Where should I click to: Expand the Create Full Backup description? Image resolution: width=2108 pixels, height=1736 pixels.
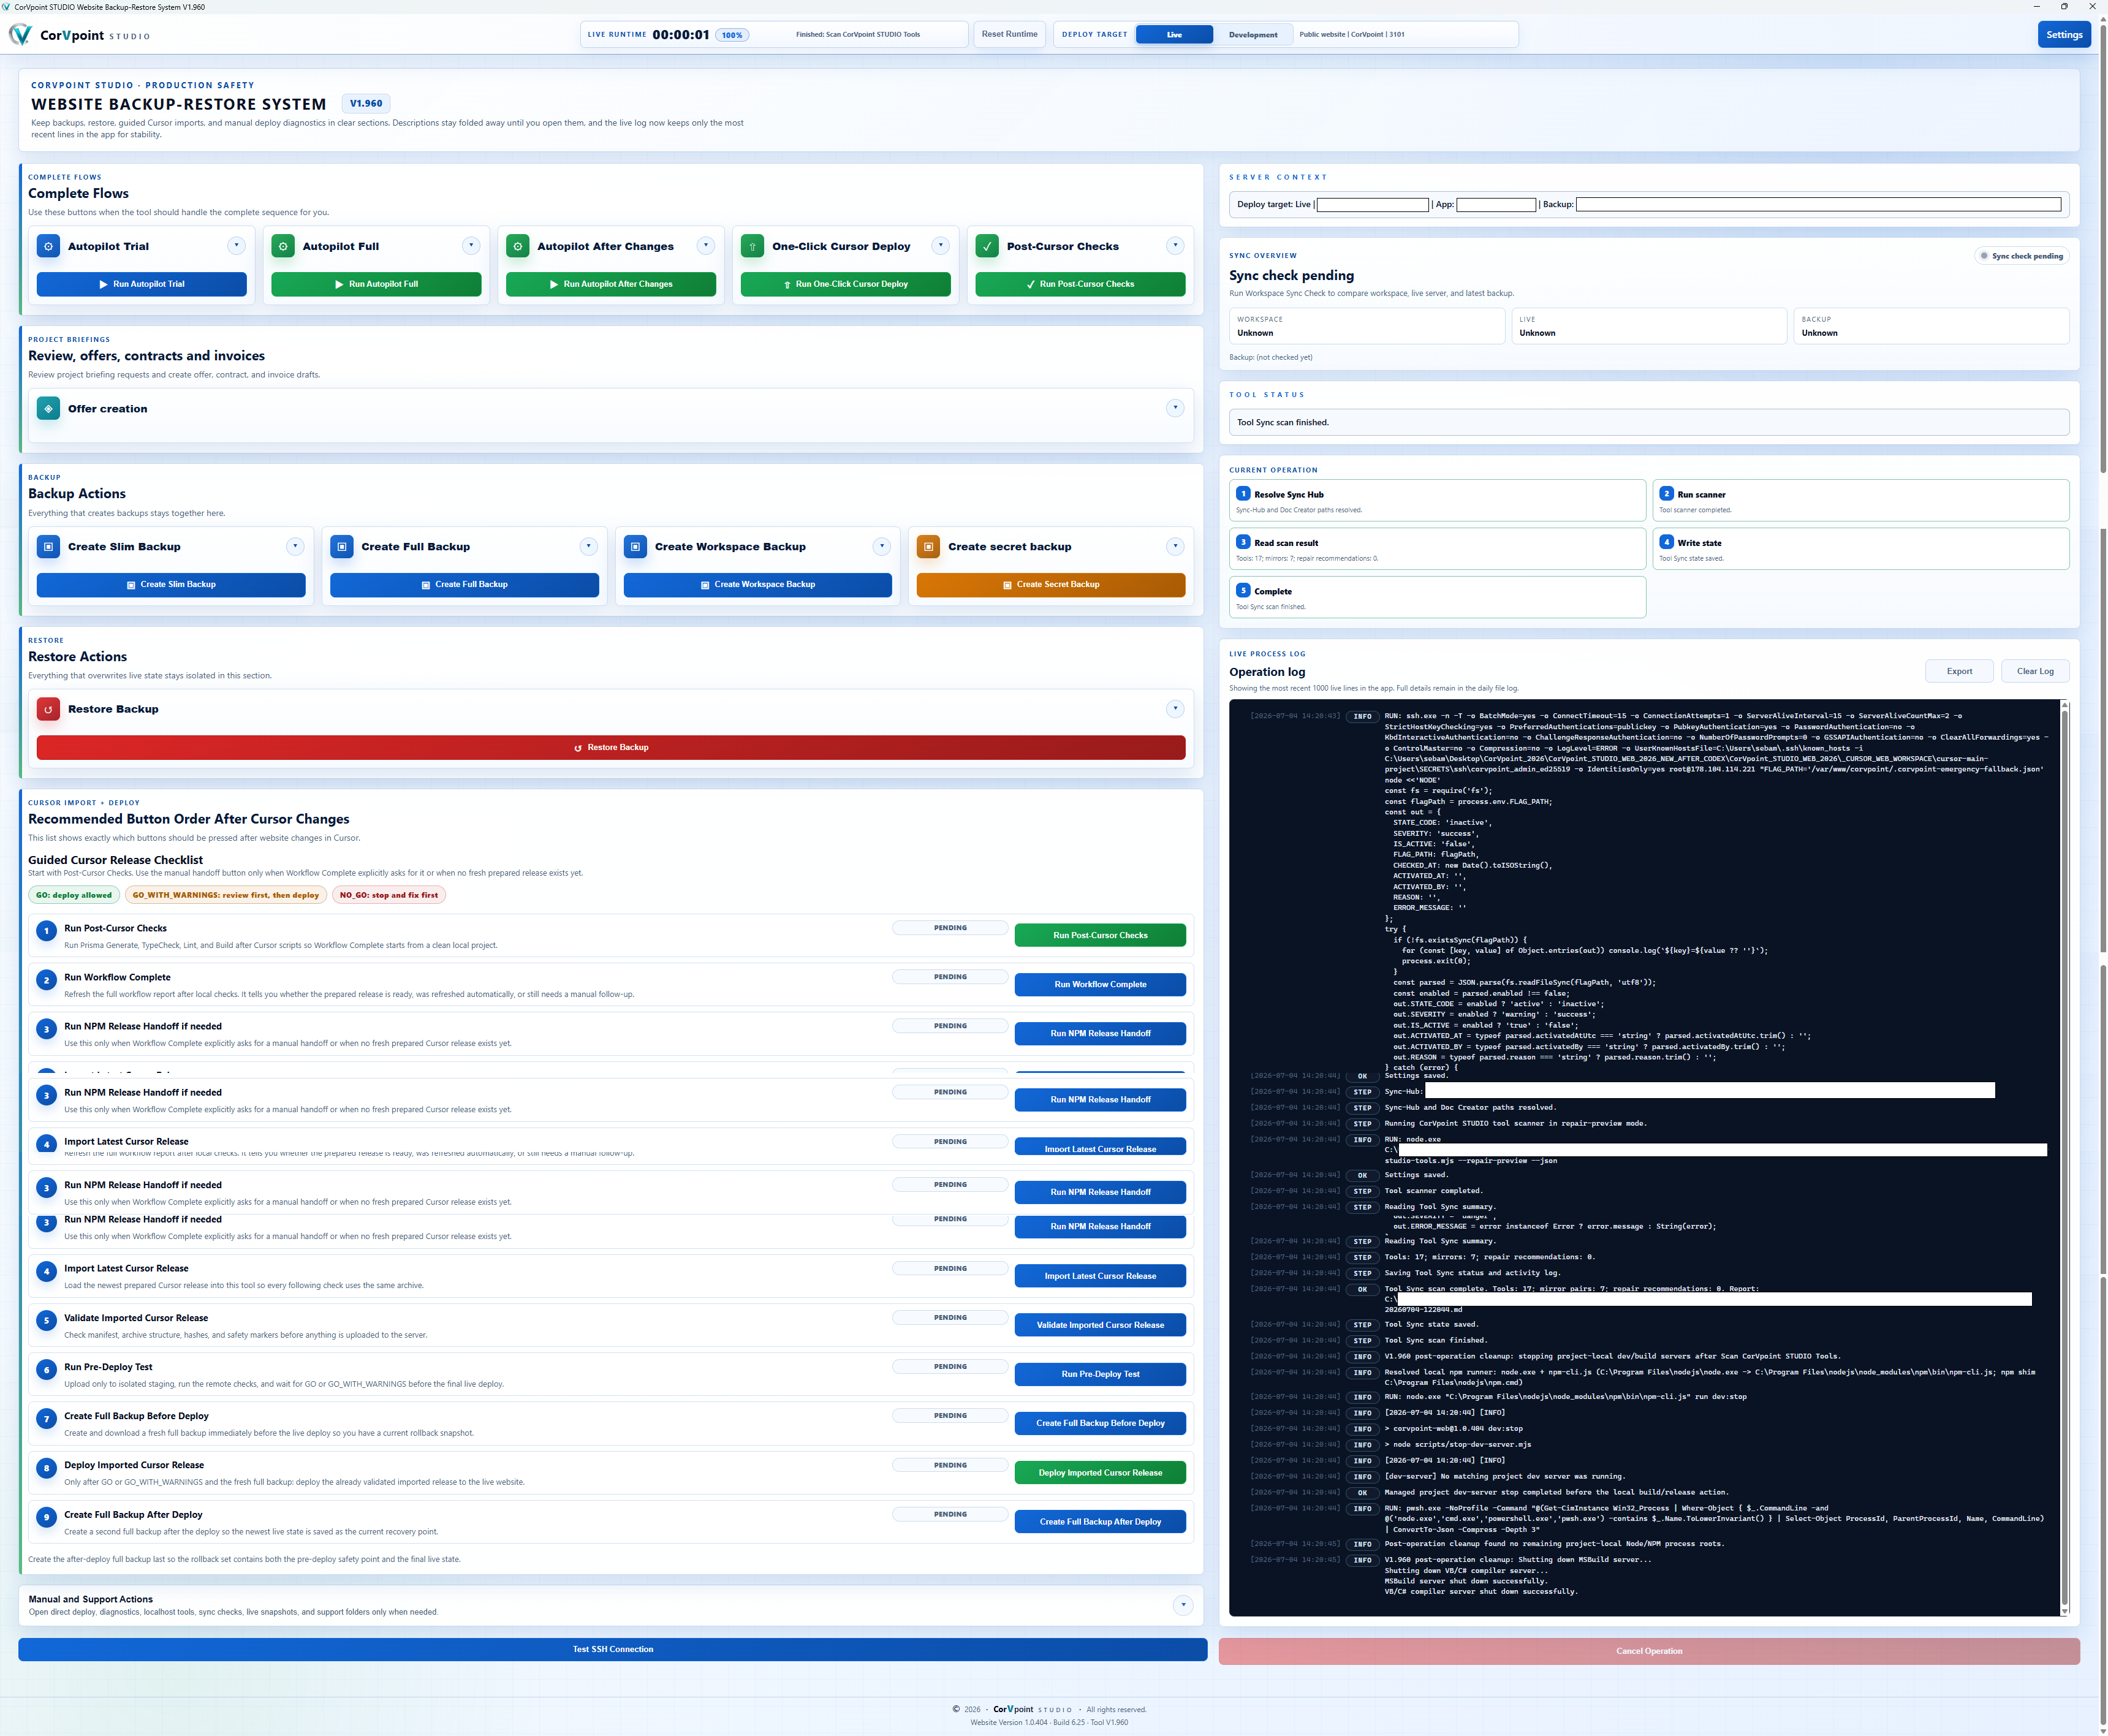point(588,546)
